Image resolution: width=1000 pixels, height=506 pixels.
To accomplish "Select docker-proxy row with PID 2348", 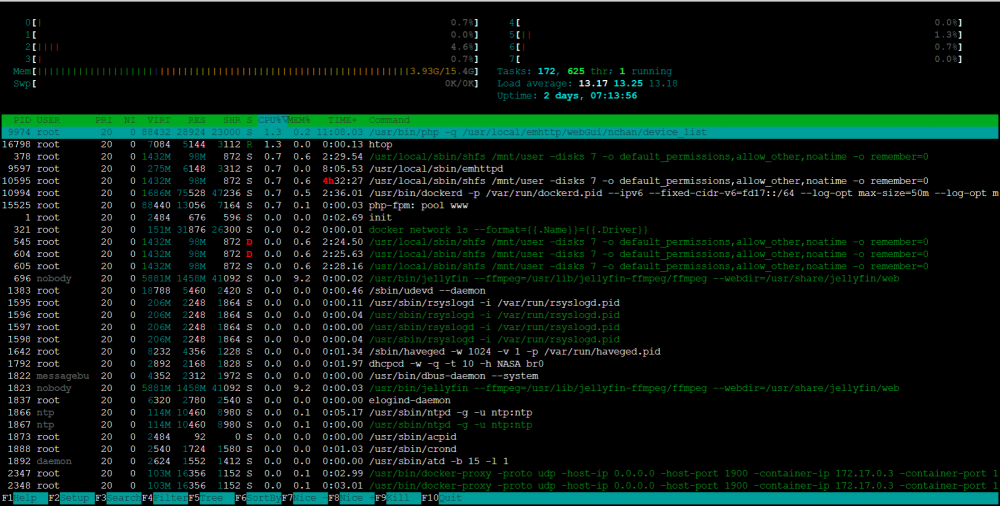I will coord(500,486).
